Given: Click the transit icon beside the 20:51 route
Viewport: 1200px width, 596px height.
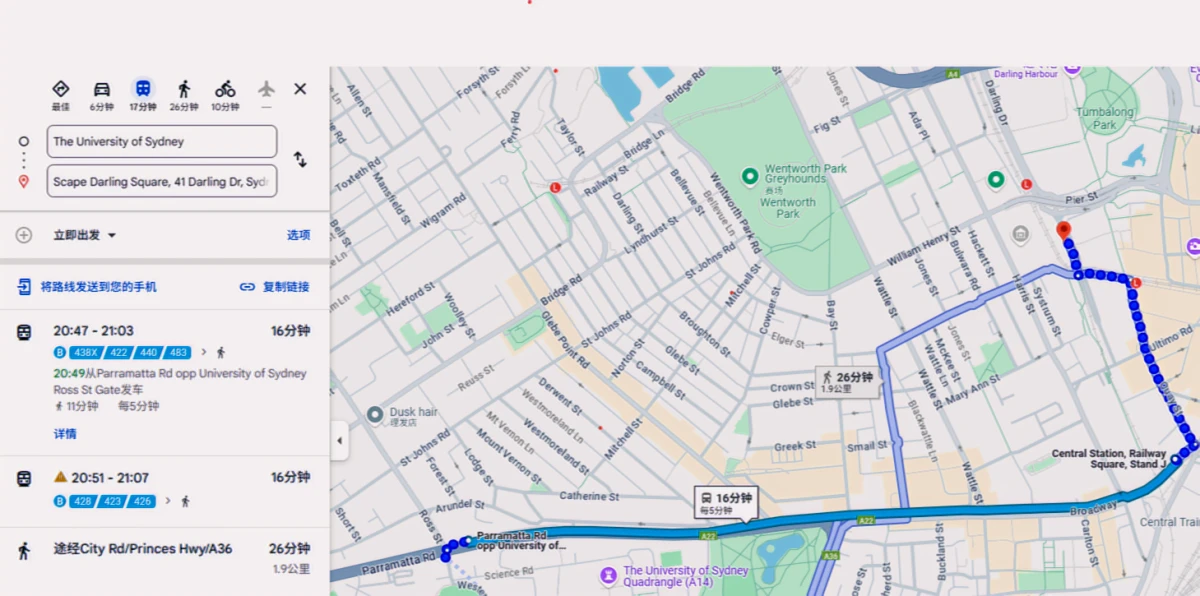Looking at the screenshot, I should [24, 479].
